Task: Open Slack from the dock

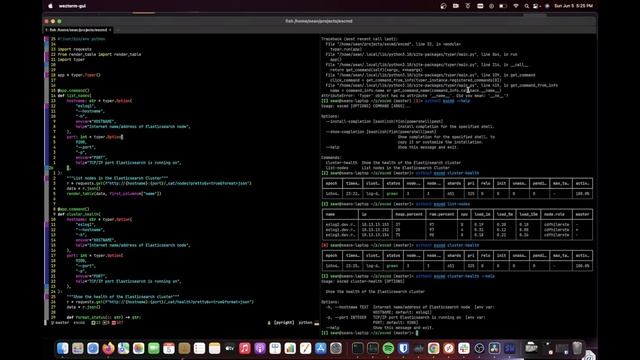Action: (464, 348)
